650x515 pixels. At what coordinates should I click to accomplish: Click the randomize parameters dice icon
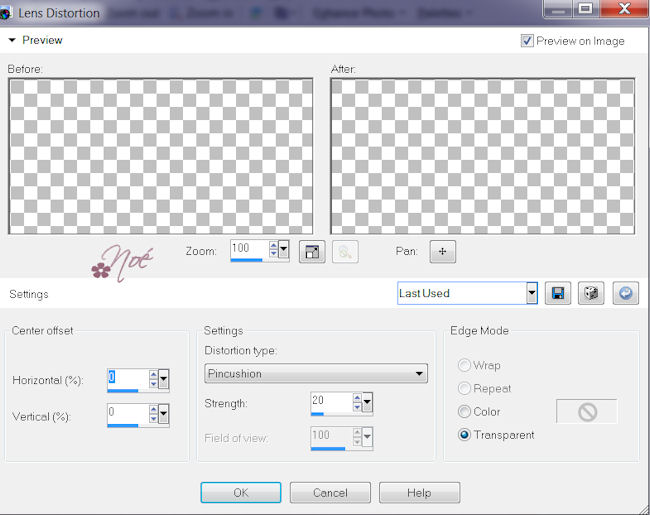(x=592, y=294)
